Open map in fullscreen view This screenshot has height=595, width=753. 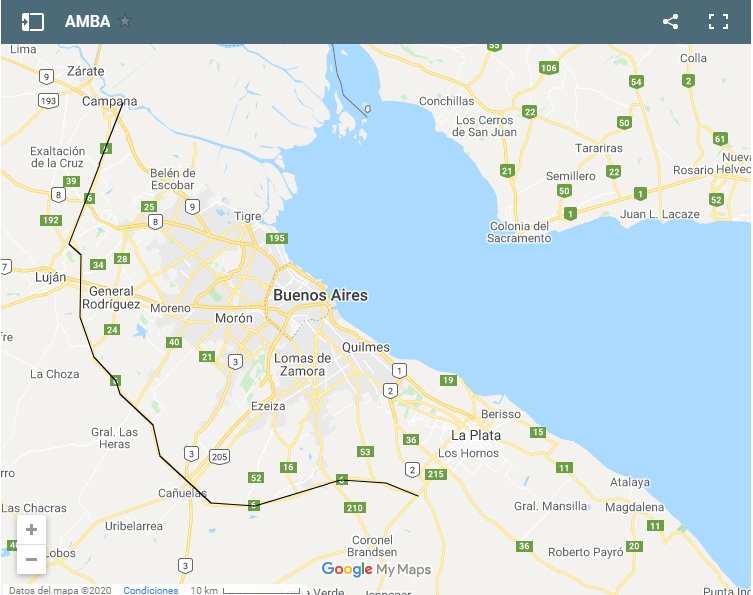coord(718,22)
